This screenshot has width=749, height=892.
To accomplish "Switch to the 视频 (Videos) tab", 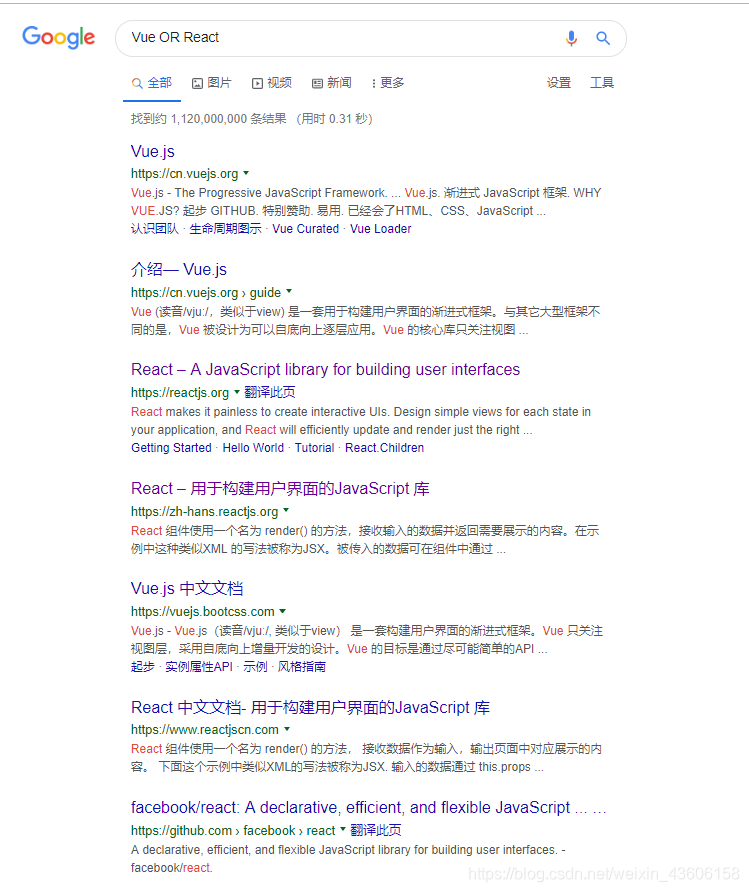I will click(272, 83).
